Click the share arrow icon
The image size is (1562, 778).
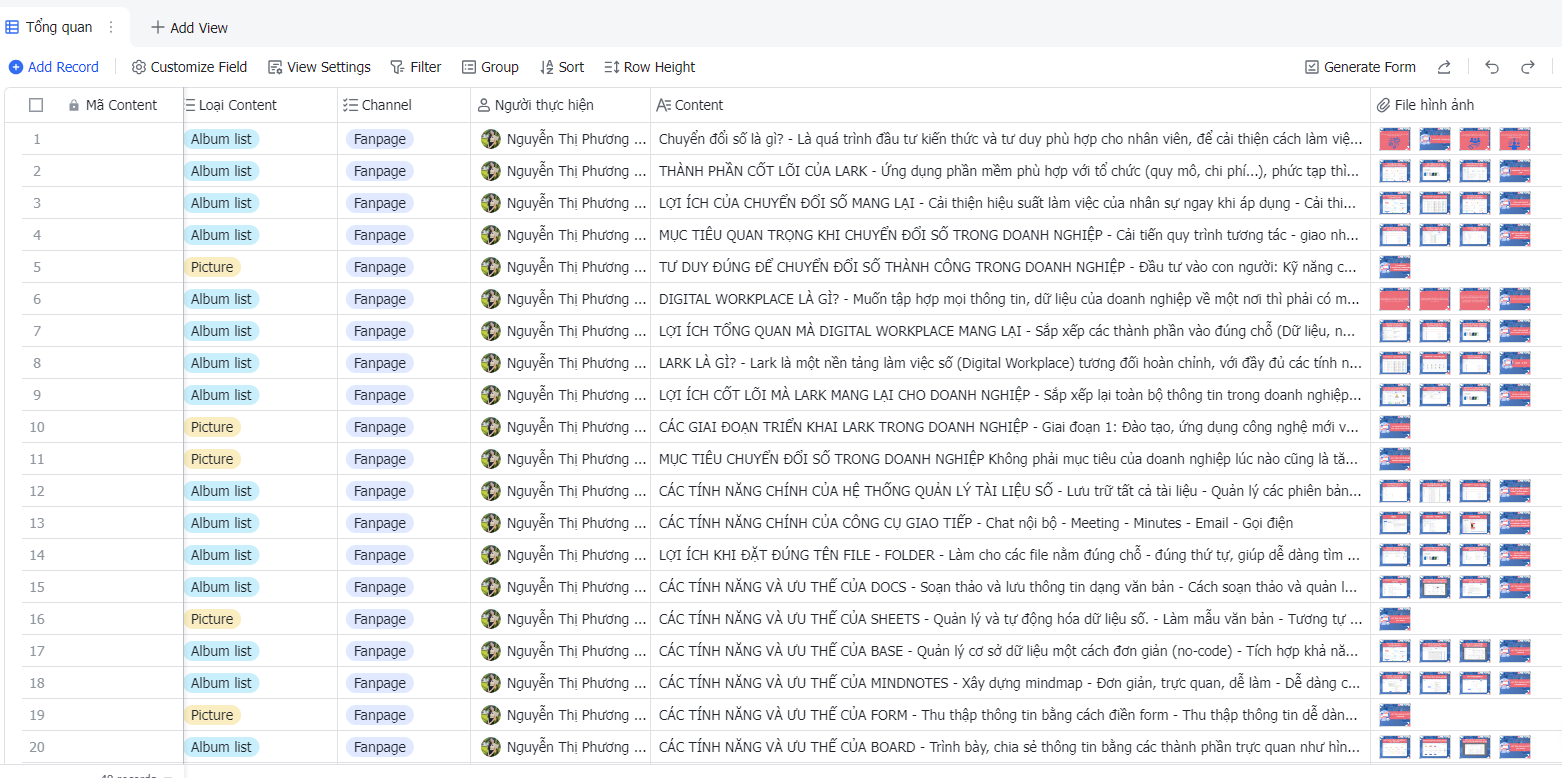(x=1444, y=67)
